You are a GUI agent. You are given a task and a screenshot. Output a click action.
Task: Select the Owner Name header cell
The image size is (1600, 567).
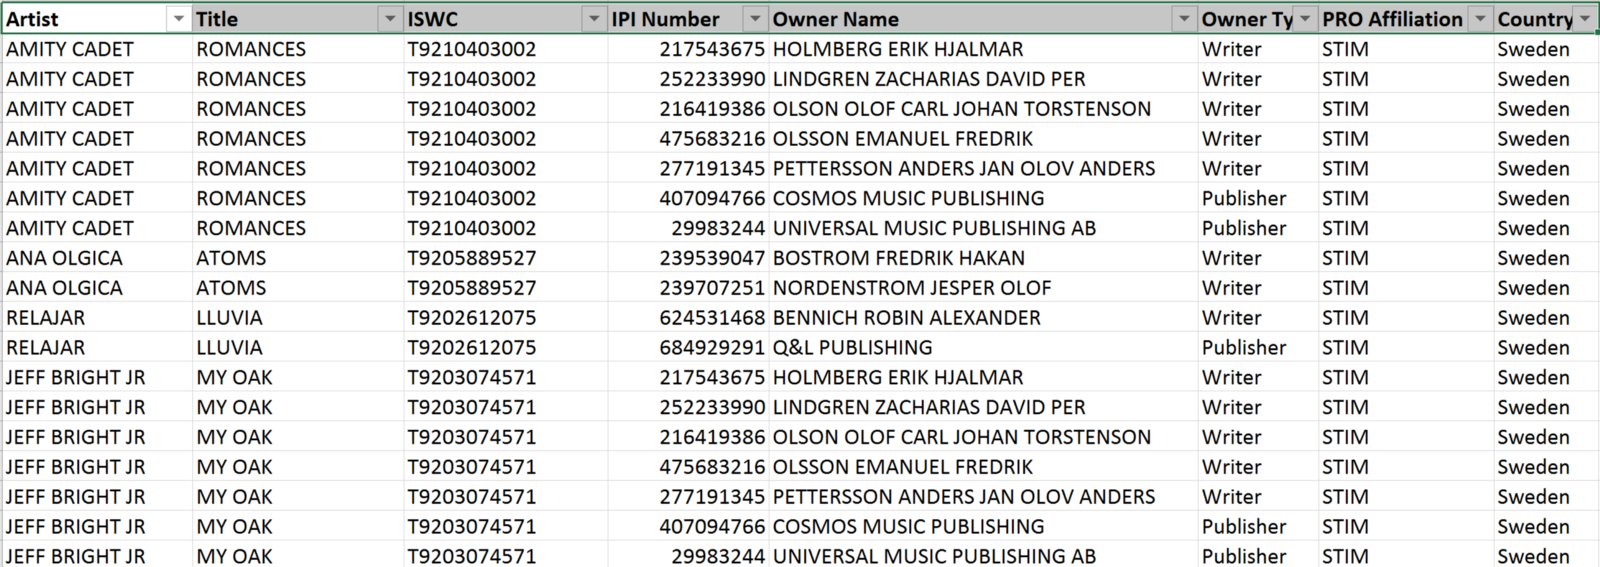[x=983, y=19]
